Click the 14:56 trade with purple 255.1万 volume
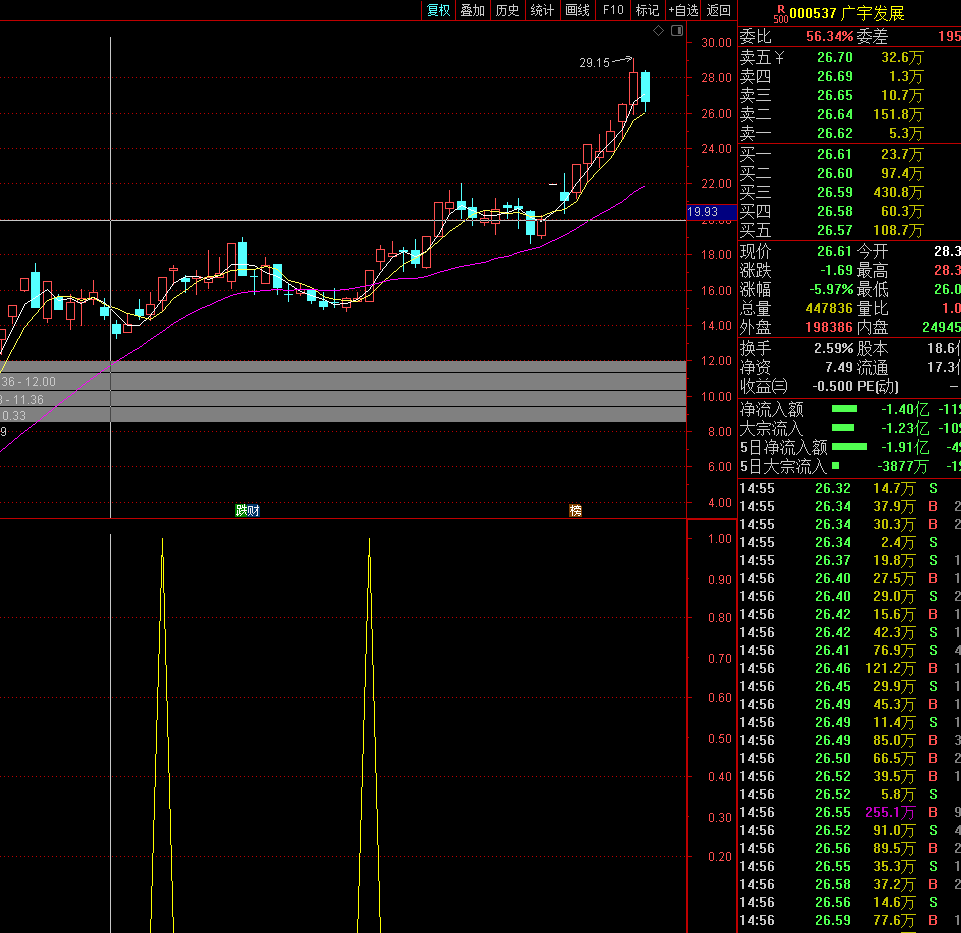The image size is (961, 933). point(849,812)
